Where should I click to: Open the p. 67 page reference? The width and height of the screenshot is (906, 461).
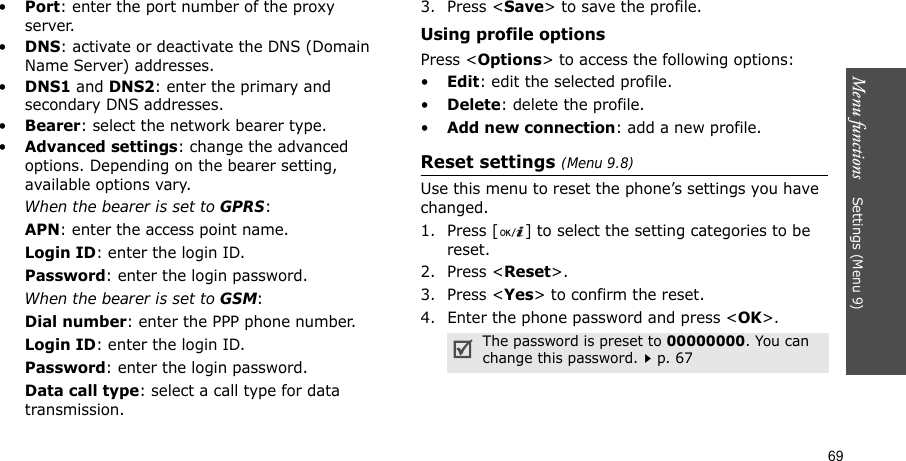pyautogui.click(x=612, y=358)
